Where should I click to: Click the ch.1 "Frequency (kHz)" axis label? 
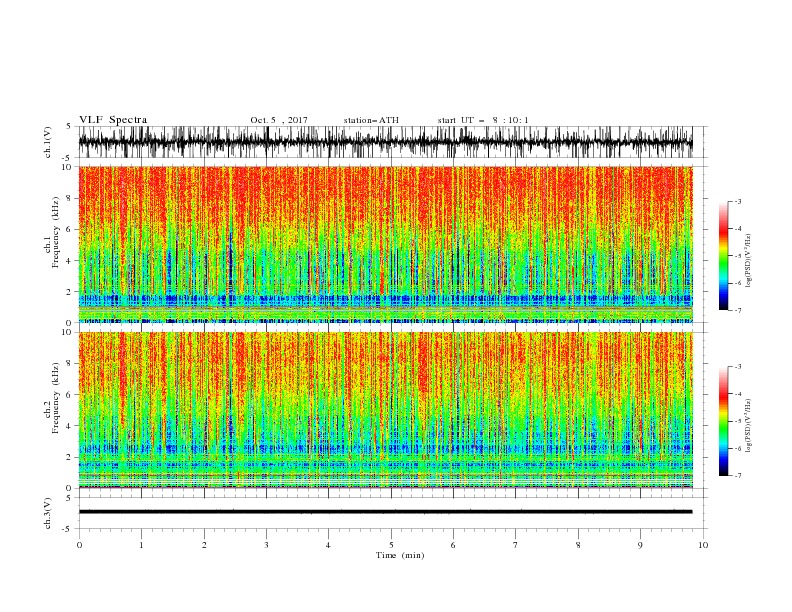click(56, 232)
